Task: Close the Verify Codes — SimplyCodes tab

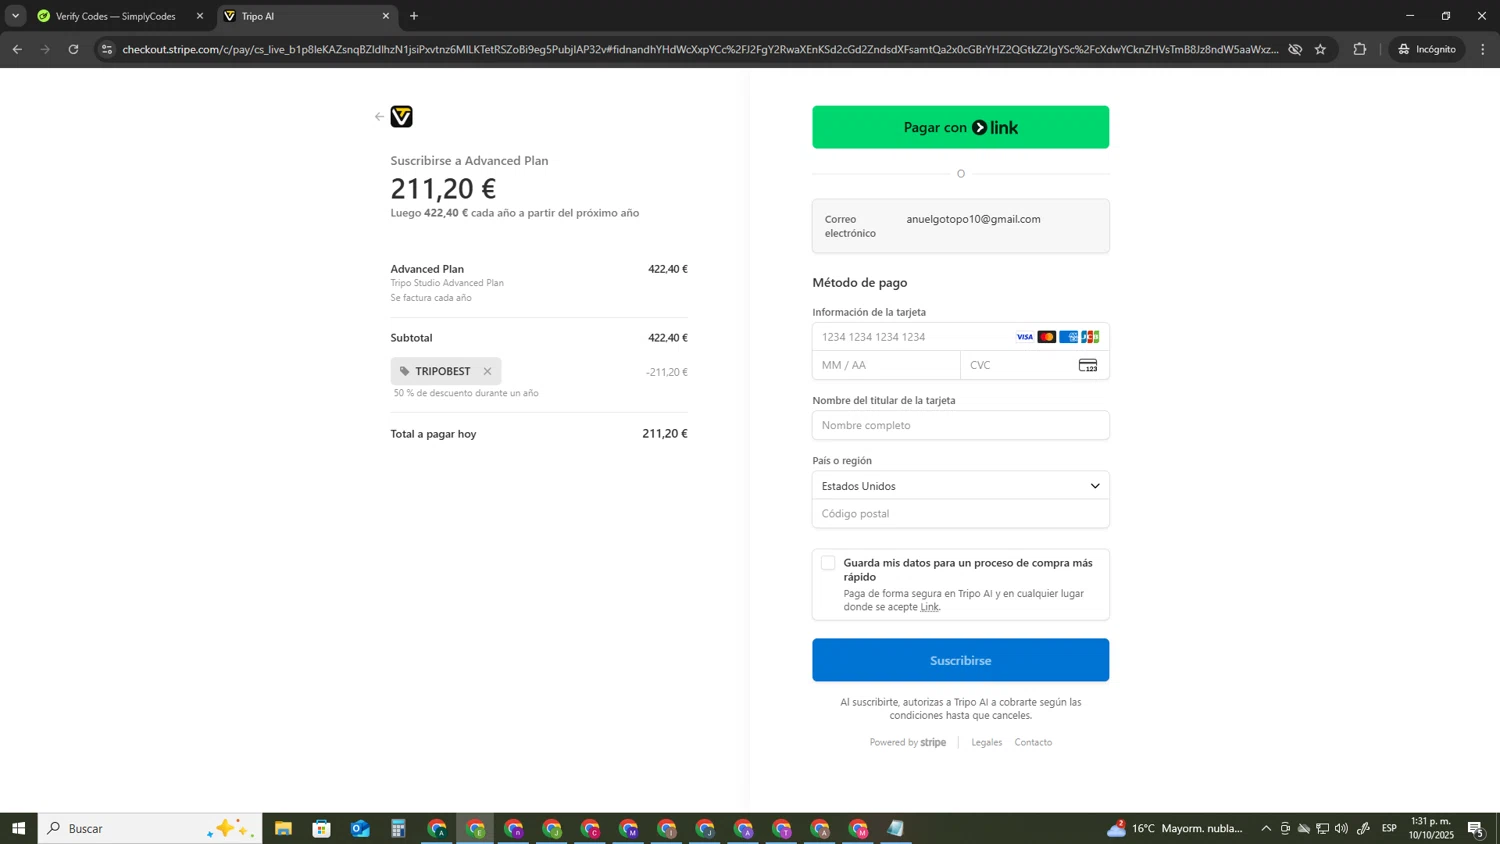Action: click(x=199, y=16)
